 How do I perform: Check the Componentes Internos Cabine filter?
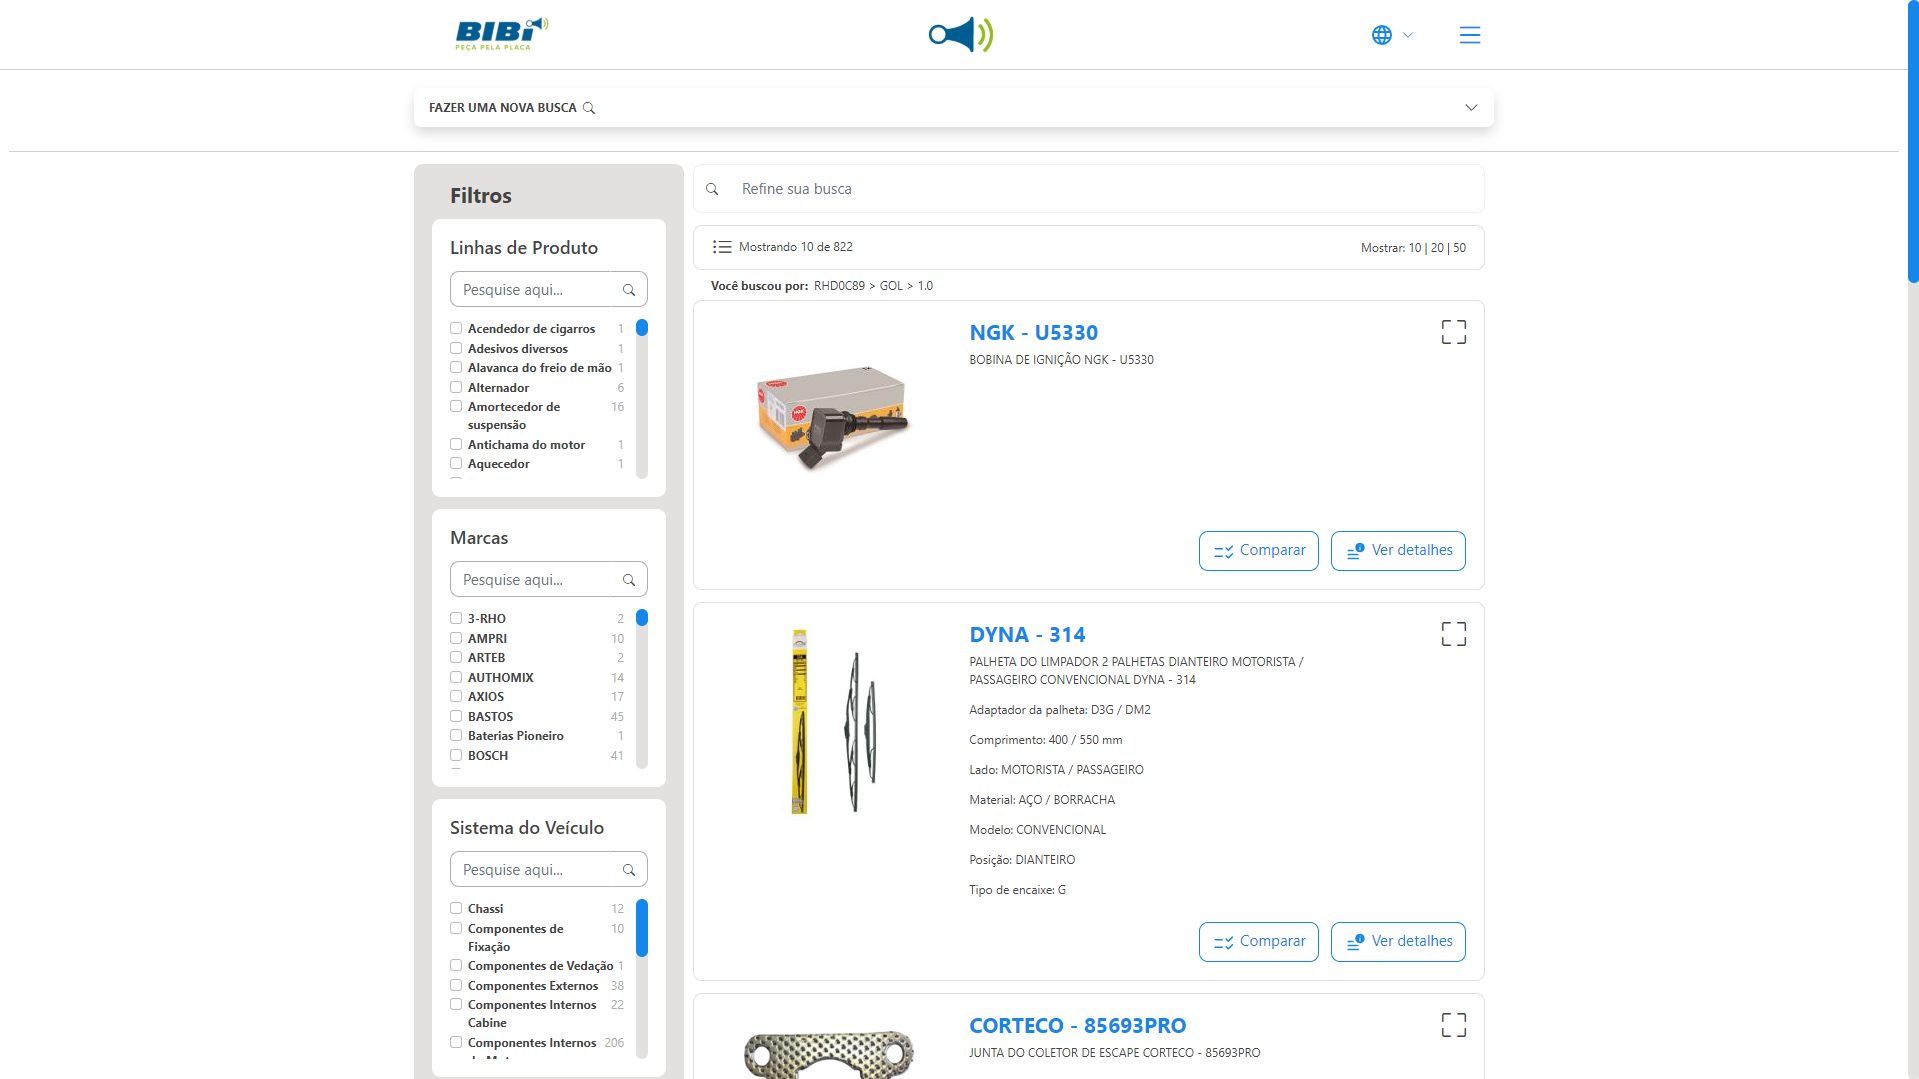[456, 1004]
